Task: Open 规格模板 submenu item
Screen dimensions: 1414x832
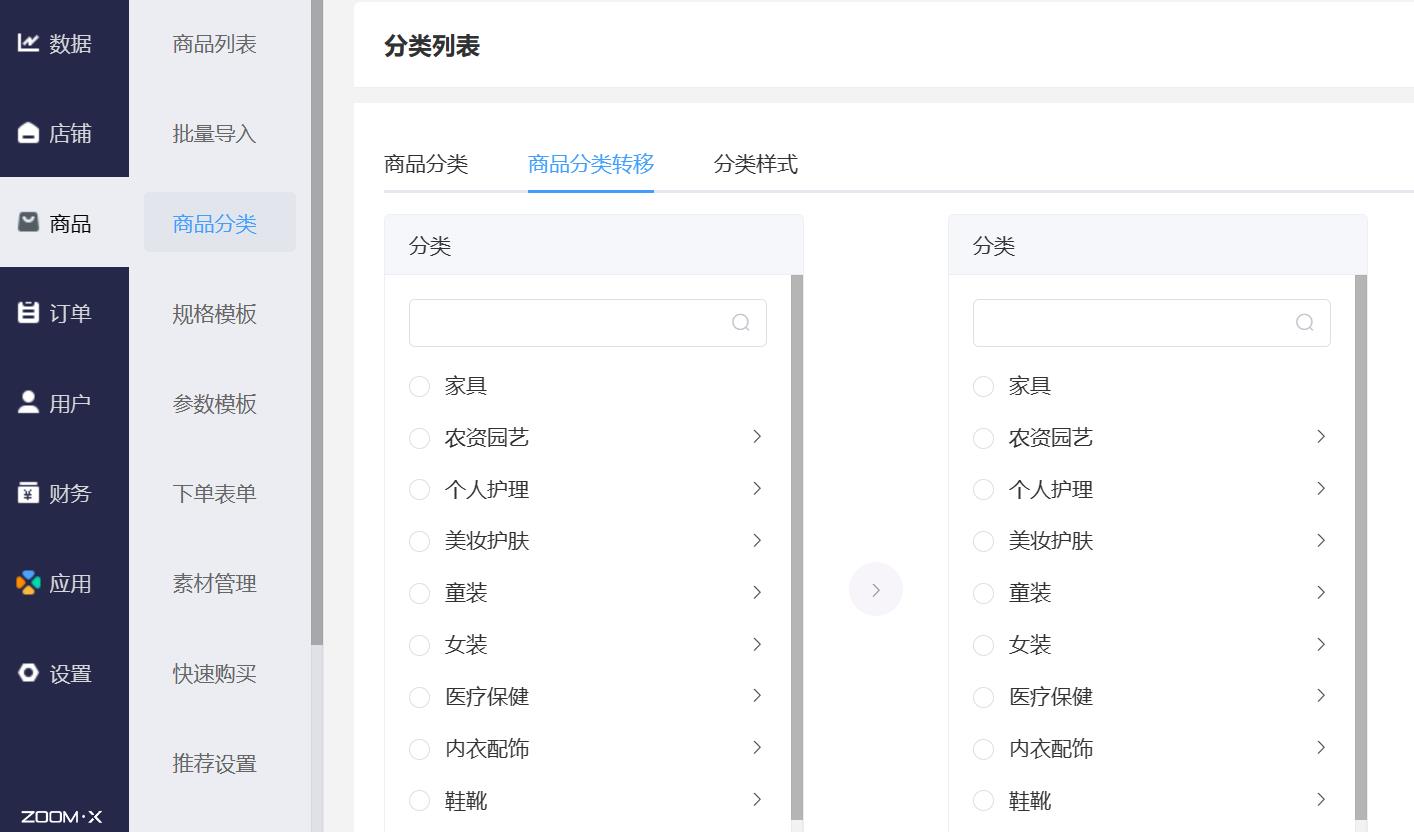Action: [x=214, y=314]
